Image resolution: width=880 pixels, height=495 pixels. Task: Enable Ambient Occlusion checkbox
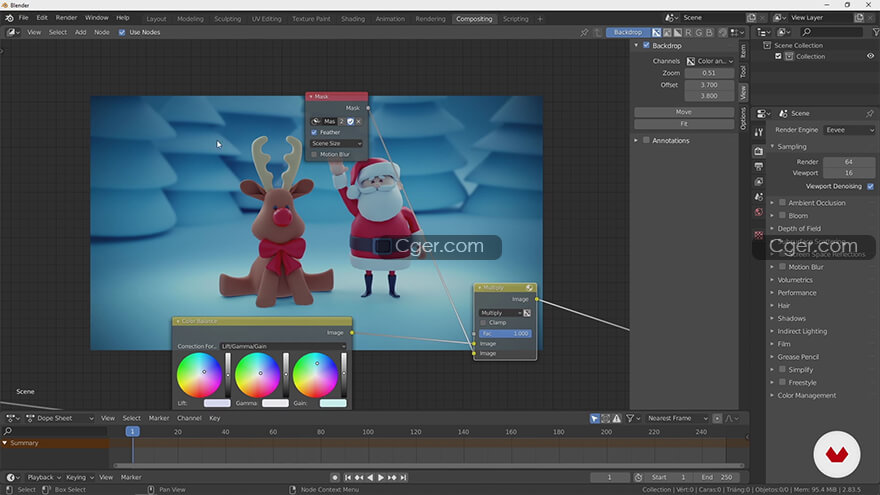(x=782, y=203)
